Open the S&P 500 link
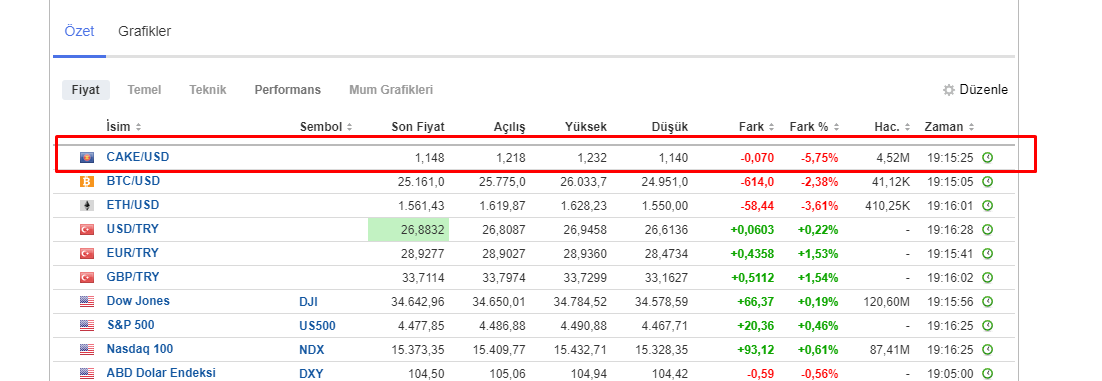Screen dimensions: 1102x381 pos(131,325)
